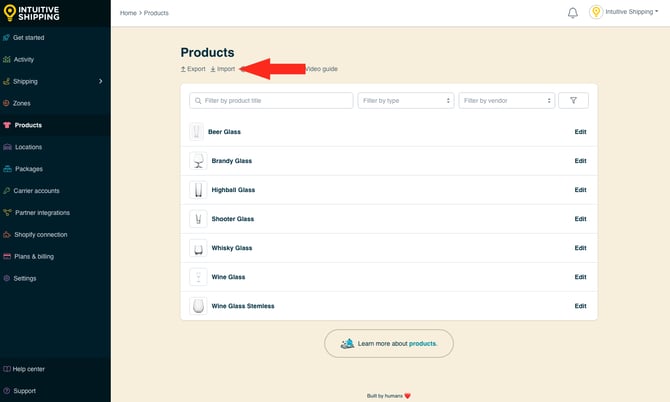Screen dimensions: 670x402
Task: Open Settings in the sidebar
Action: pos(25,278)
